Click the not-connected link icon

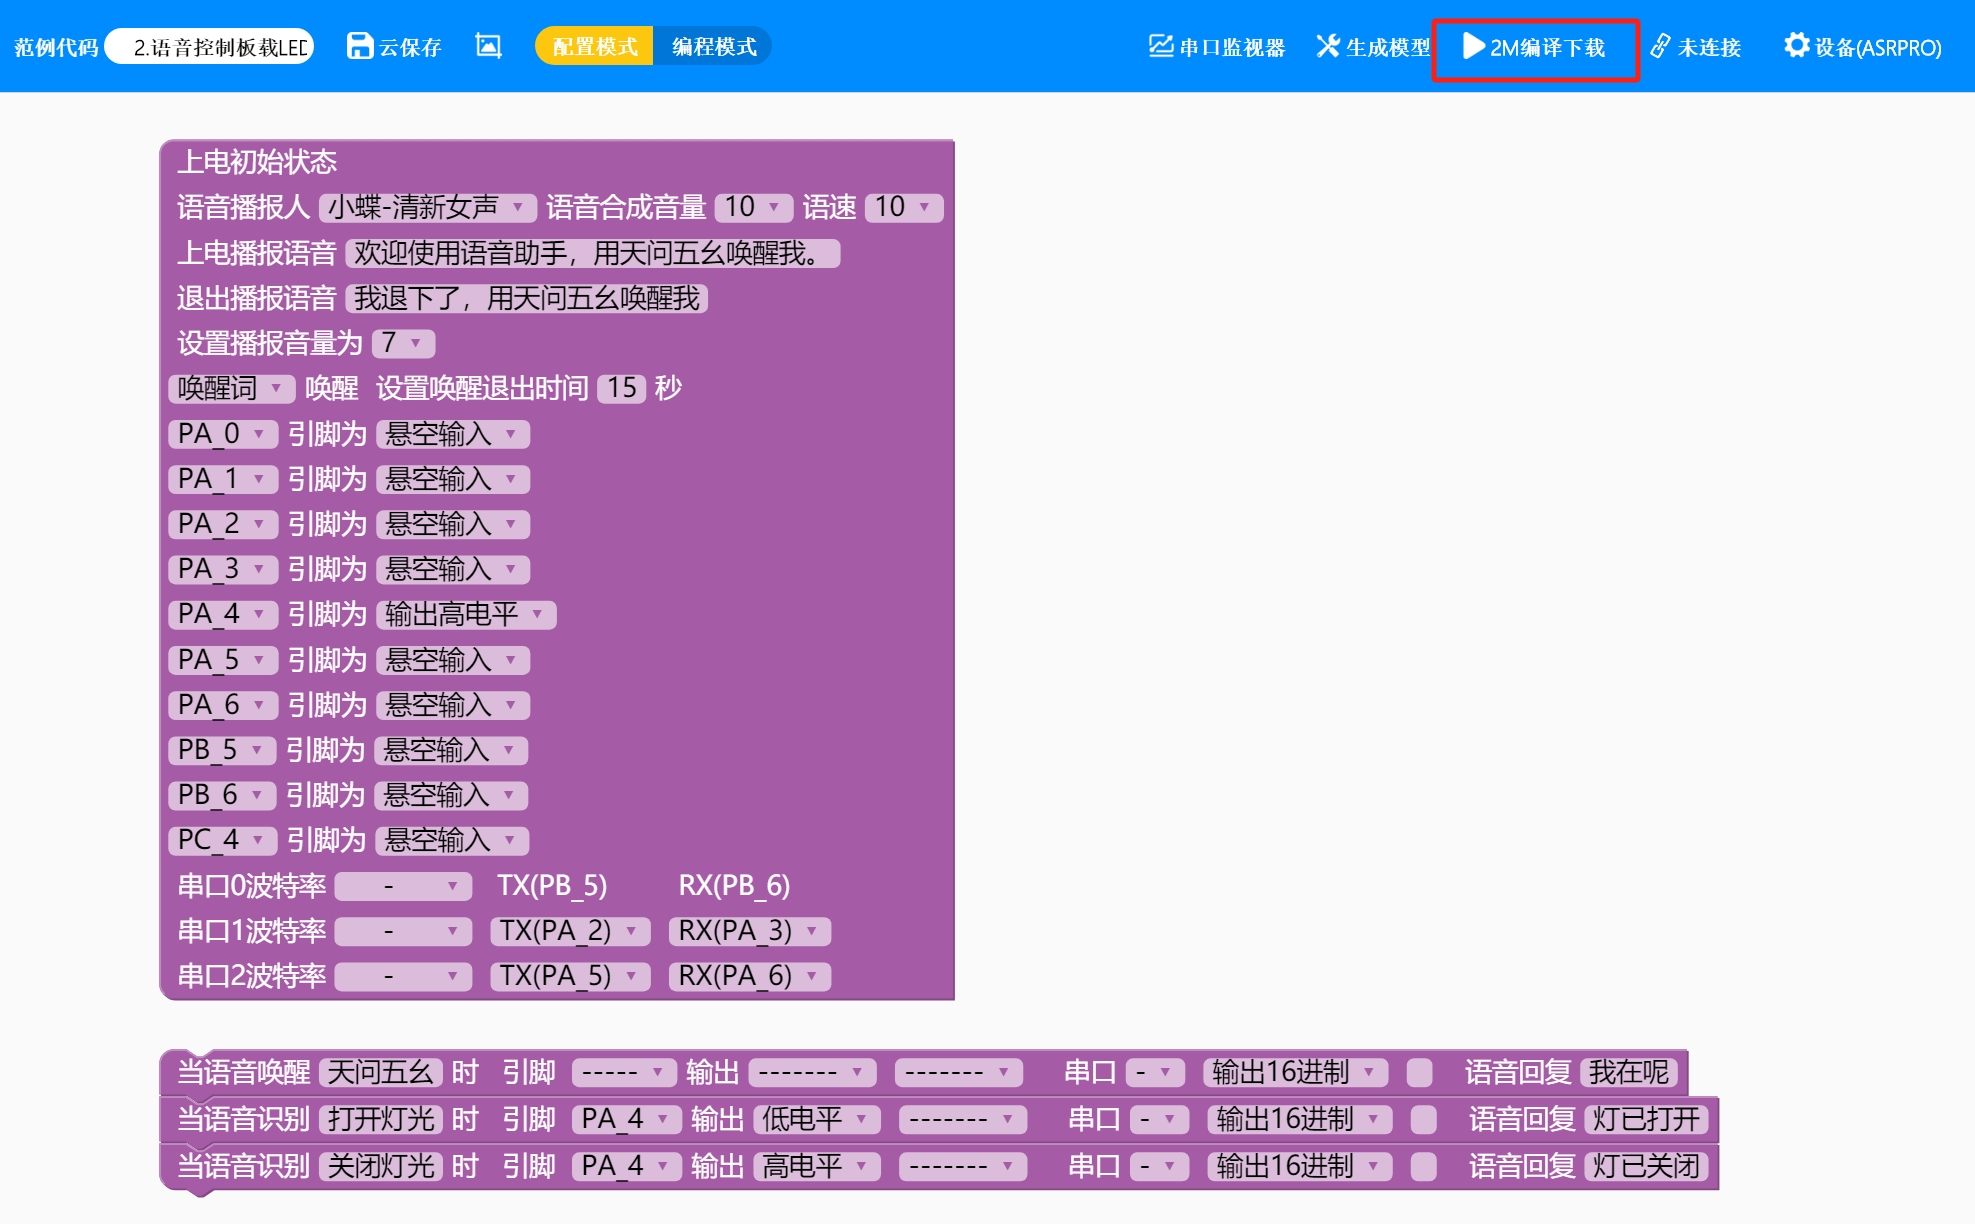tap(1660, 46)
